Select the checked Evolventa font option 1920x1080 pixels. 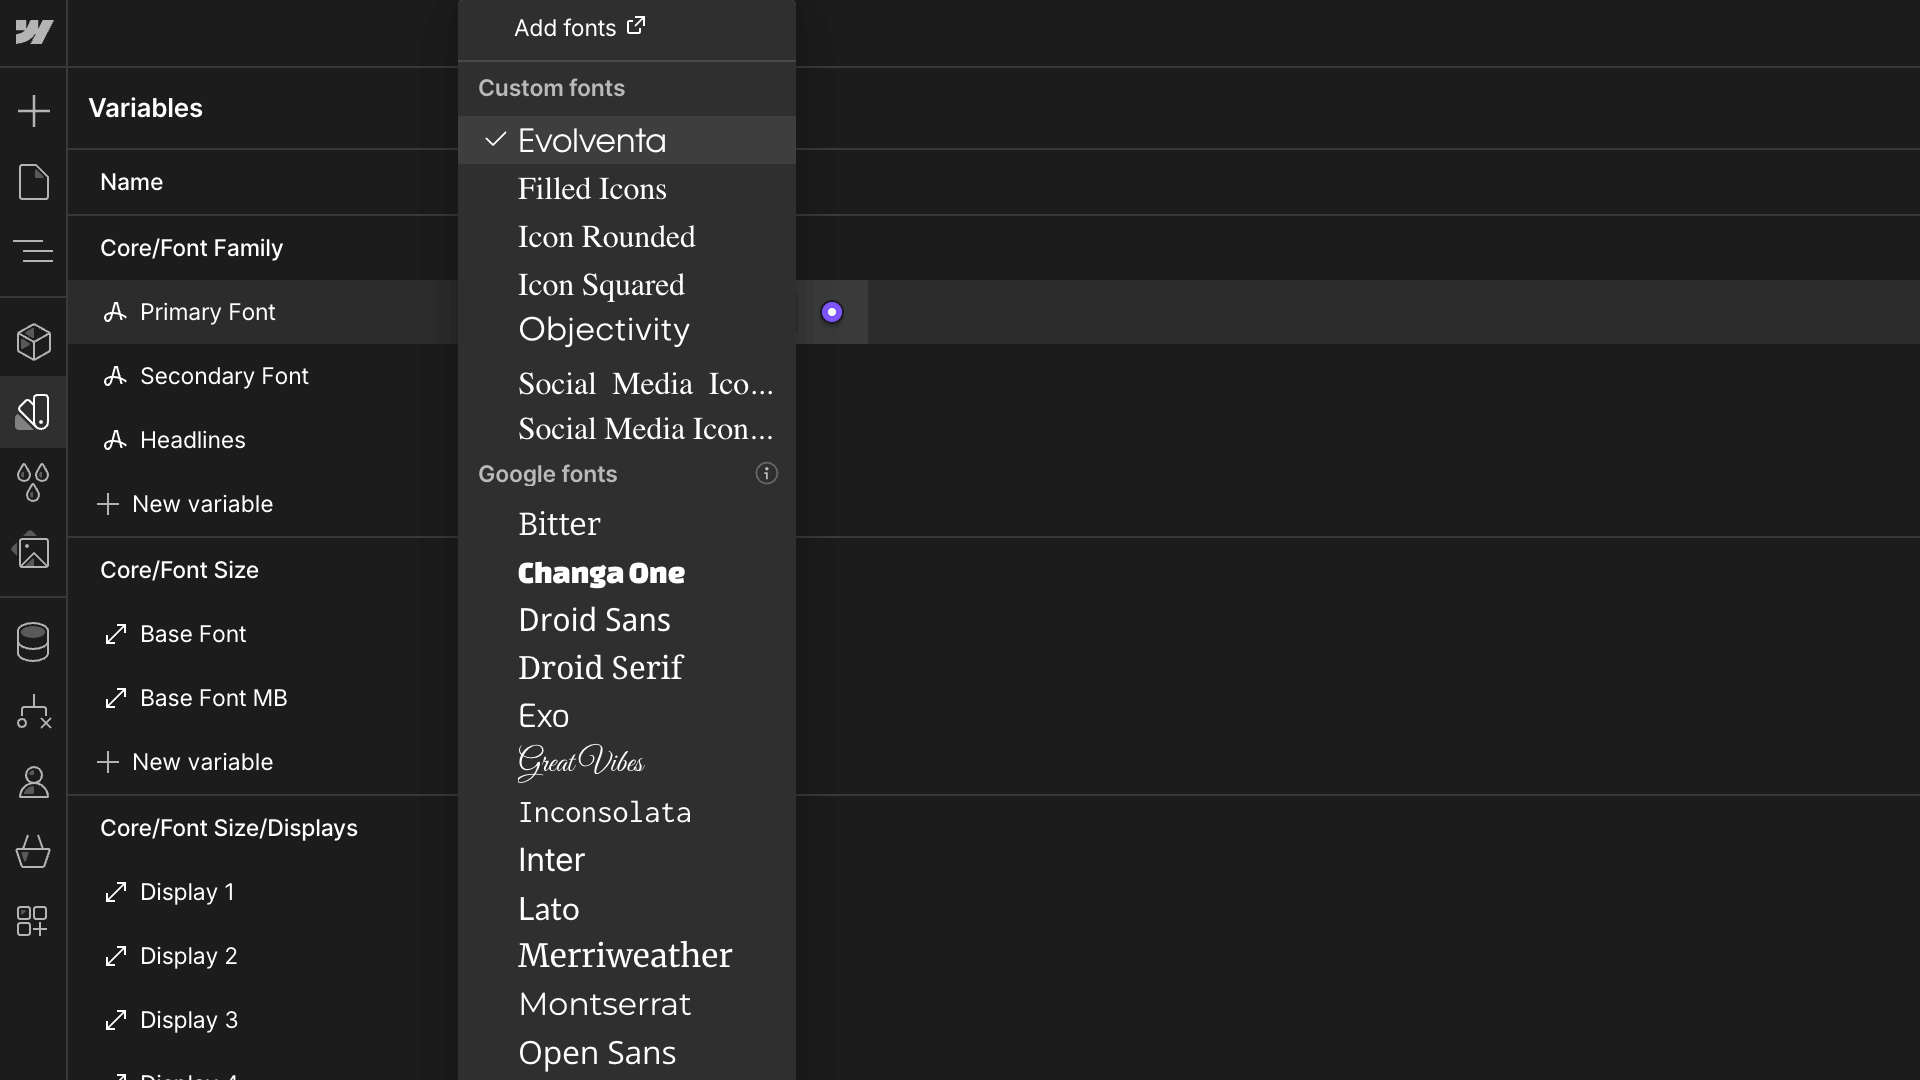click(627, 140)
